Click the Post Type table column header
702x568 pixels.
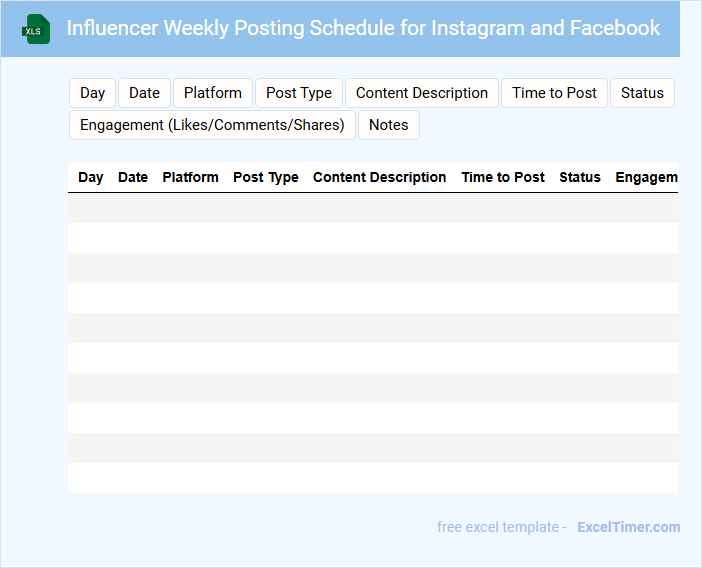click(x=266, y=177)
